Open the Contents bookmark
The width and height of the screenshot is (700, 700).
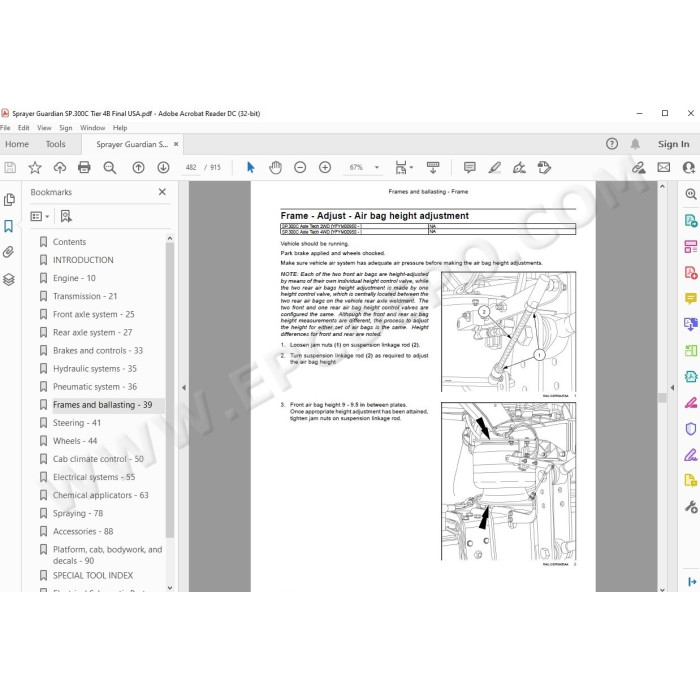point(69,242)
